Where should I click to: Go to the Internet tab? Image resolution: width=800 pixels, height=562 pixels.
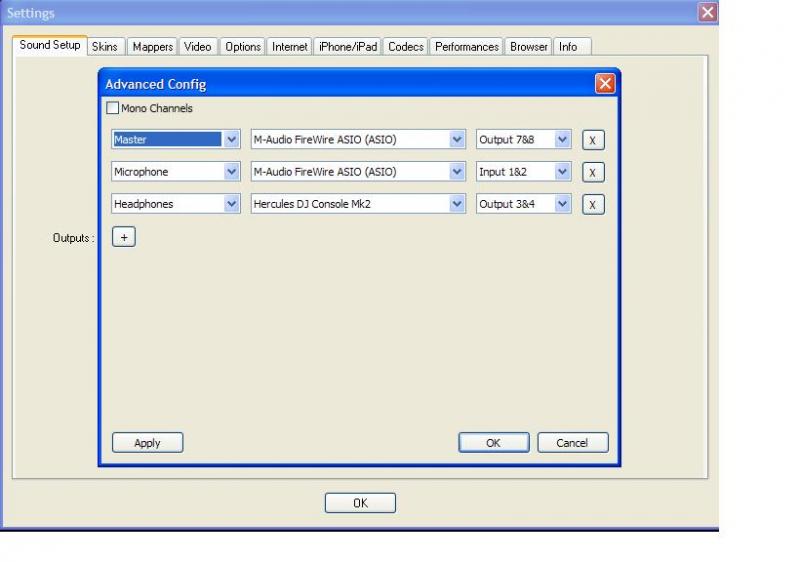coord(289,47)
